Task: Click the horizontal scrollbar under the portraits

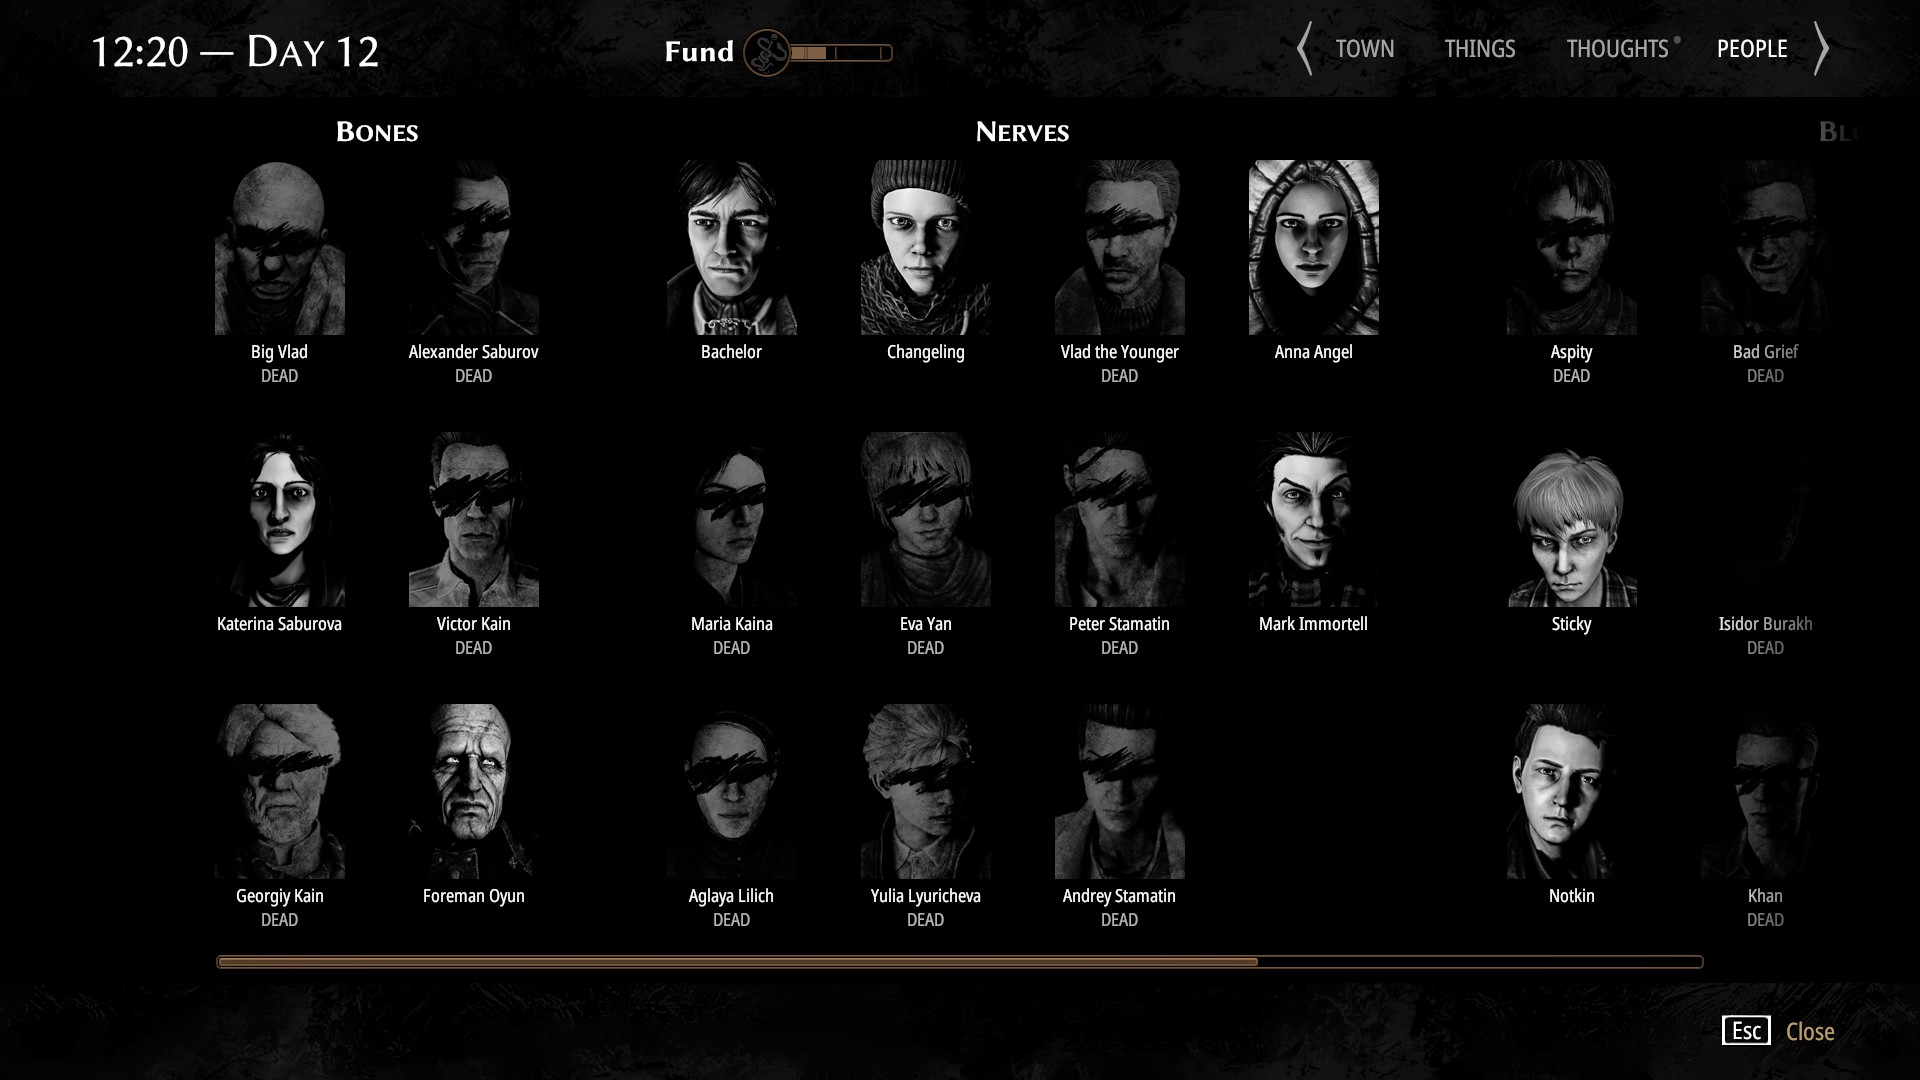Action: tap(960, 962)
